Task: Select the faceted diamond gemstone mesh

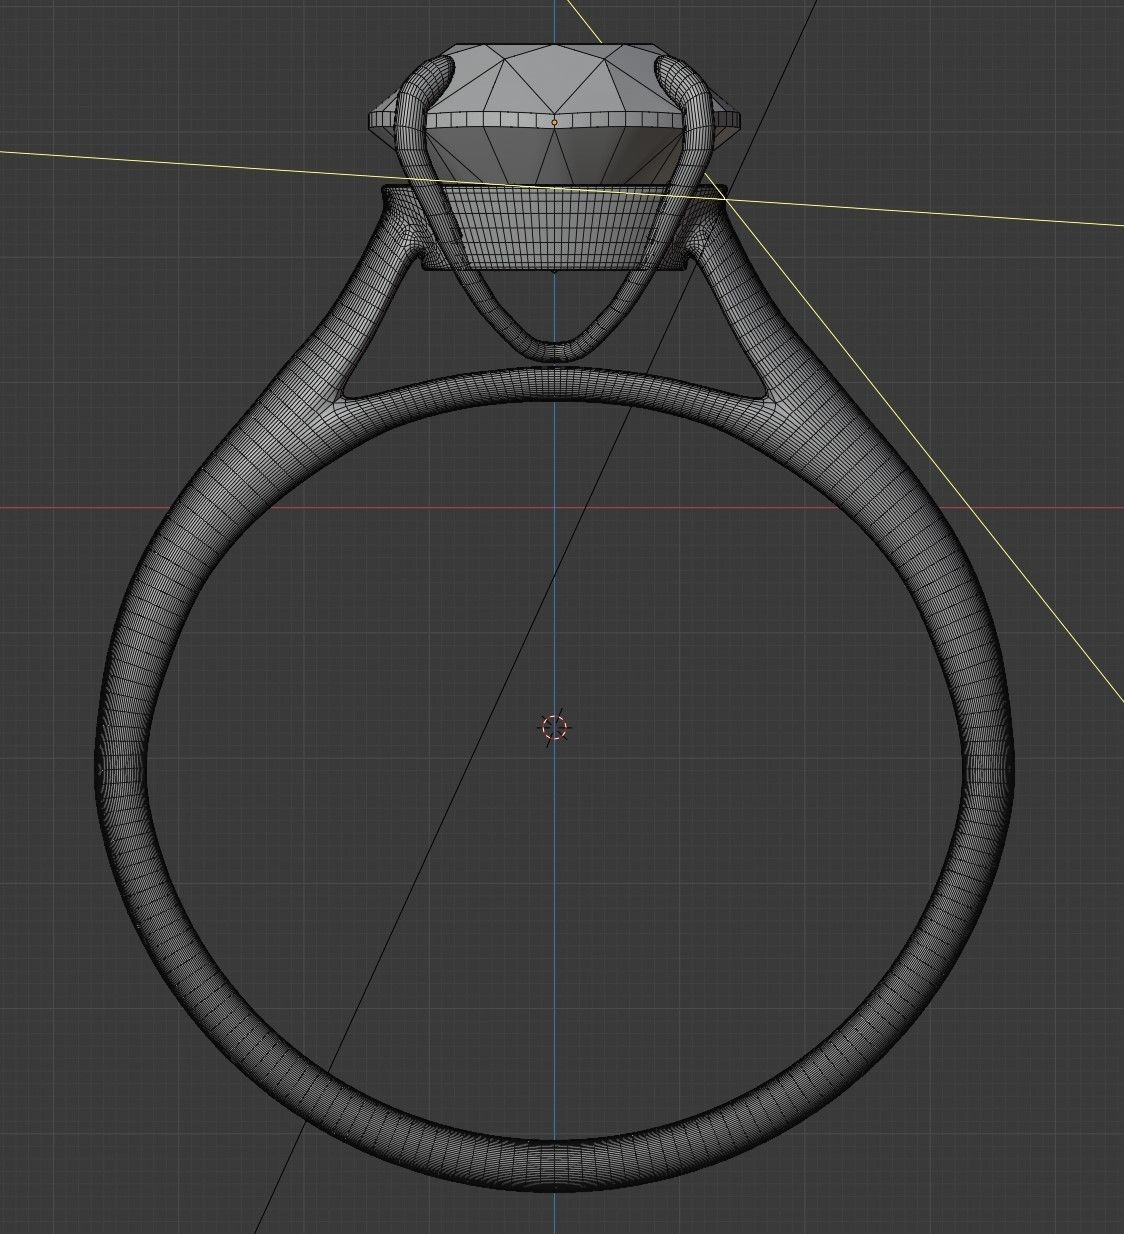Action: pyautogui.click(x=556, y=115)
